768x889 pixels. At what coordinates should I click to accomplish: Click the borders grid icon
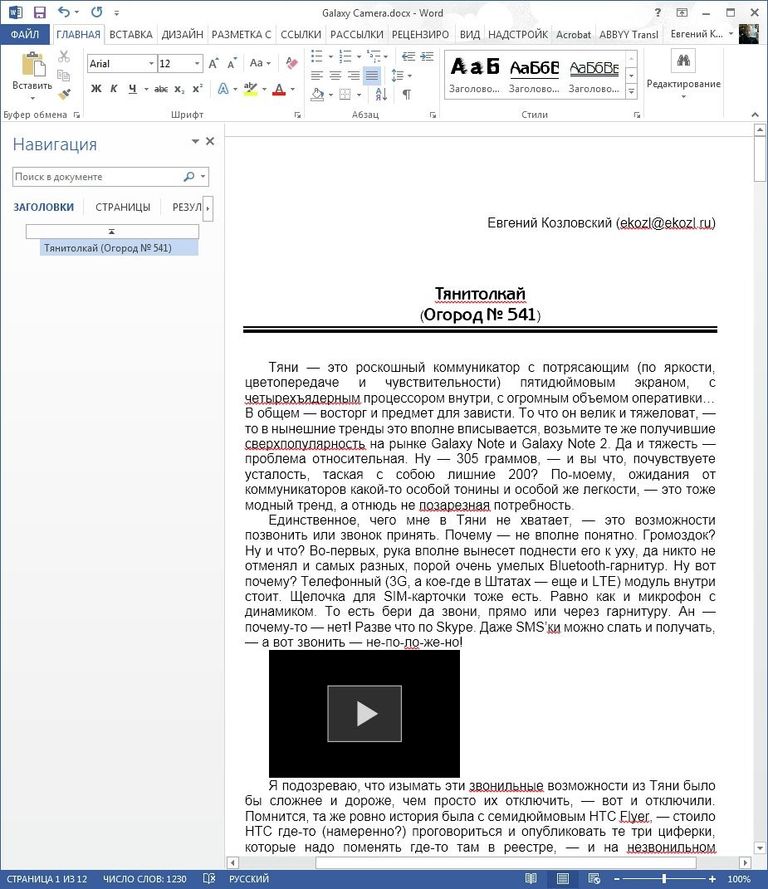[345, 94]
